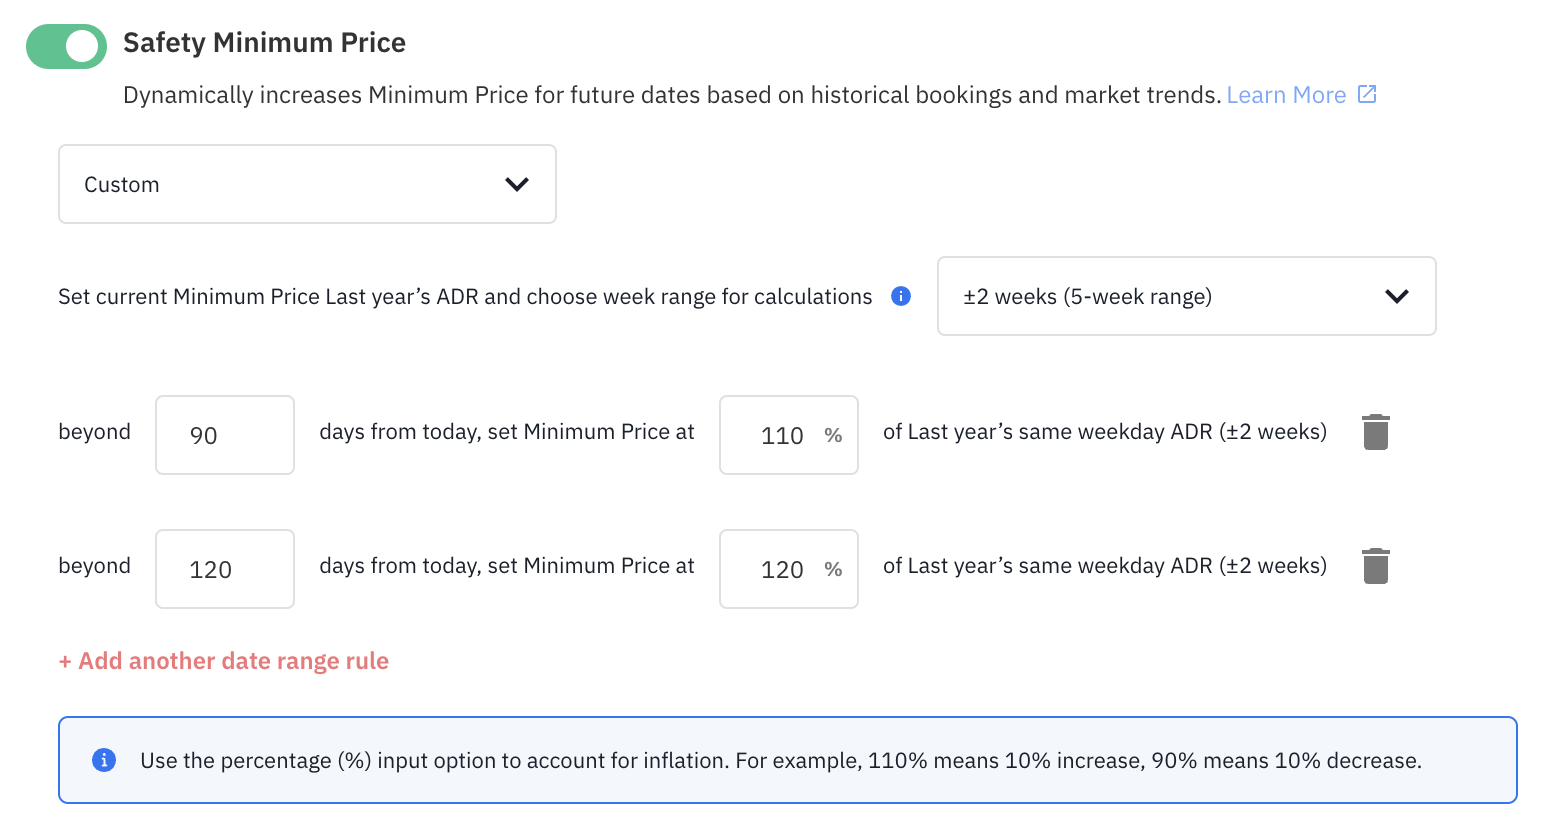Open the Custom preset dropdown
The height and width of the screenshot is (826, 1568).
[x=307, y=184]
